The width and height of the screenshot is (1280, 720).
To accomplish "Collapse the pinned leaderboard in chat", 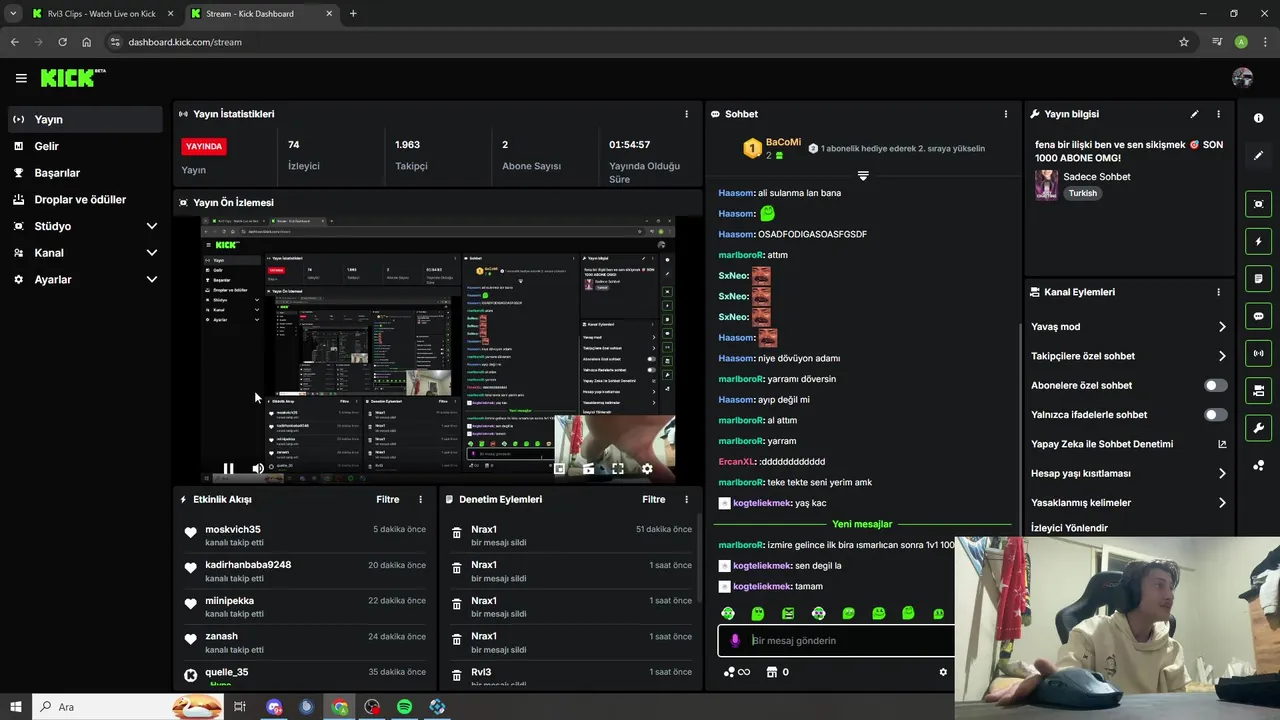I will tap(863, 175).
